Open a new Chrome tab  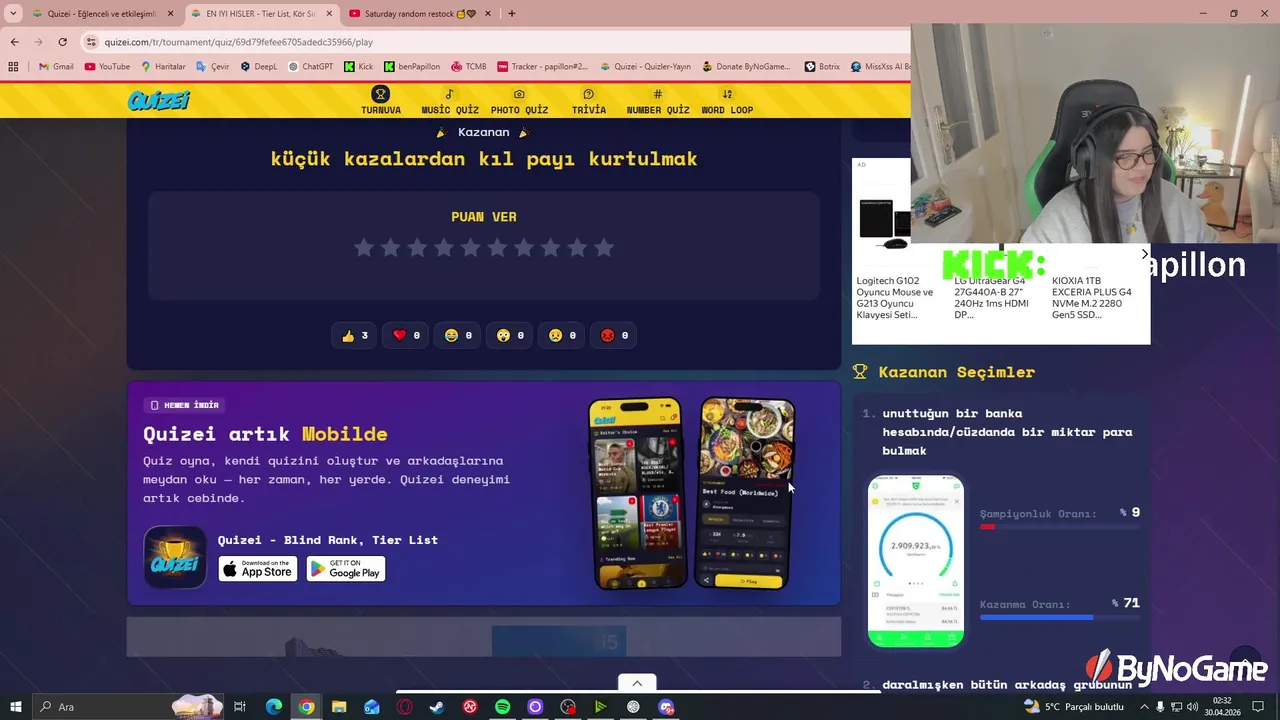[x=512, y=14]
